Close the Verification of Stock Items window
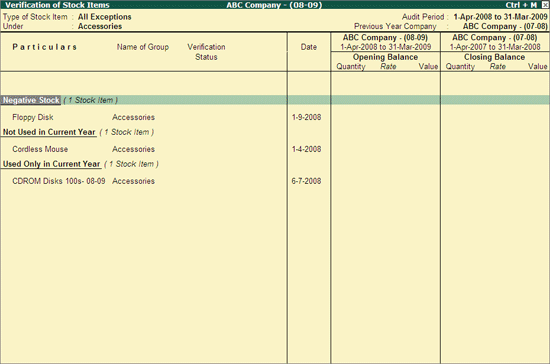This screenshot has width=550, height=364. pyautogui.click(x=545, y=5)
